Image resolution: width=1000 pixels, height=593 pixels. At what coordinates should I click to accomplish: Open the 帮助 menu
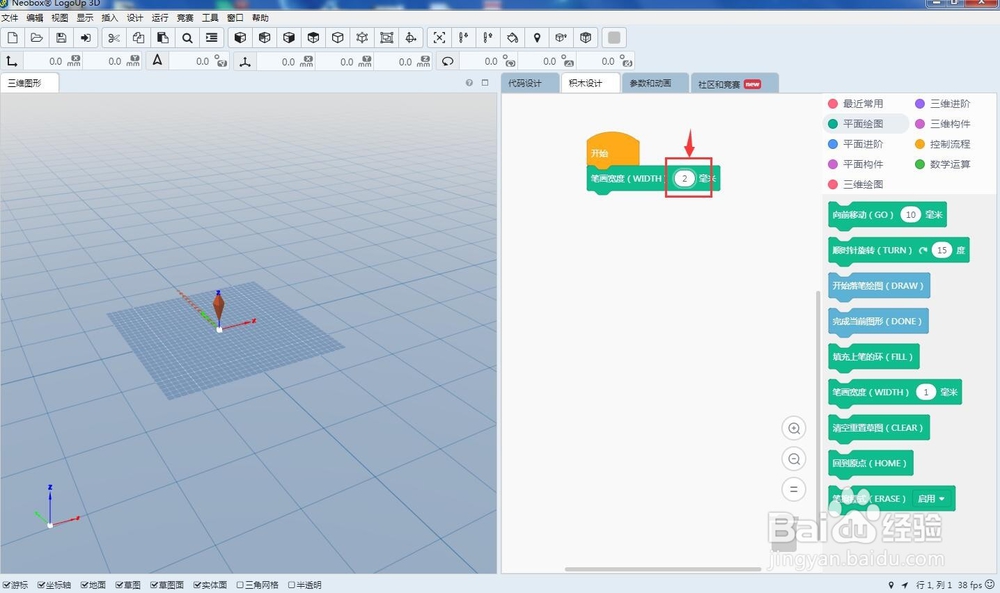pyautogui.click(x=260, y=18)
